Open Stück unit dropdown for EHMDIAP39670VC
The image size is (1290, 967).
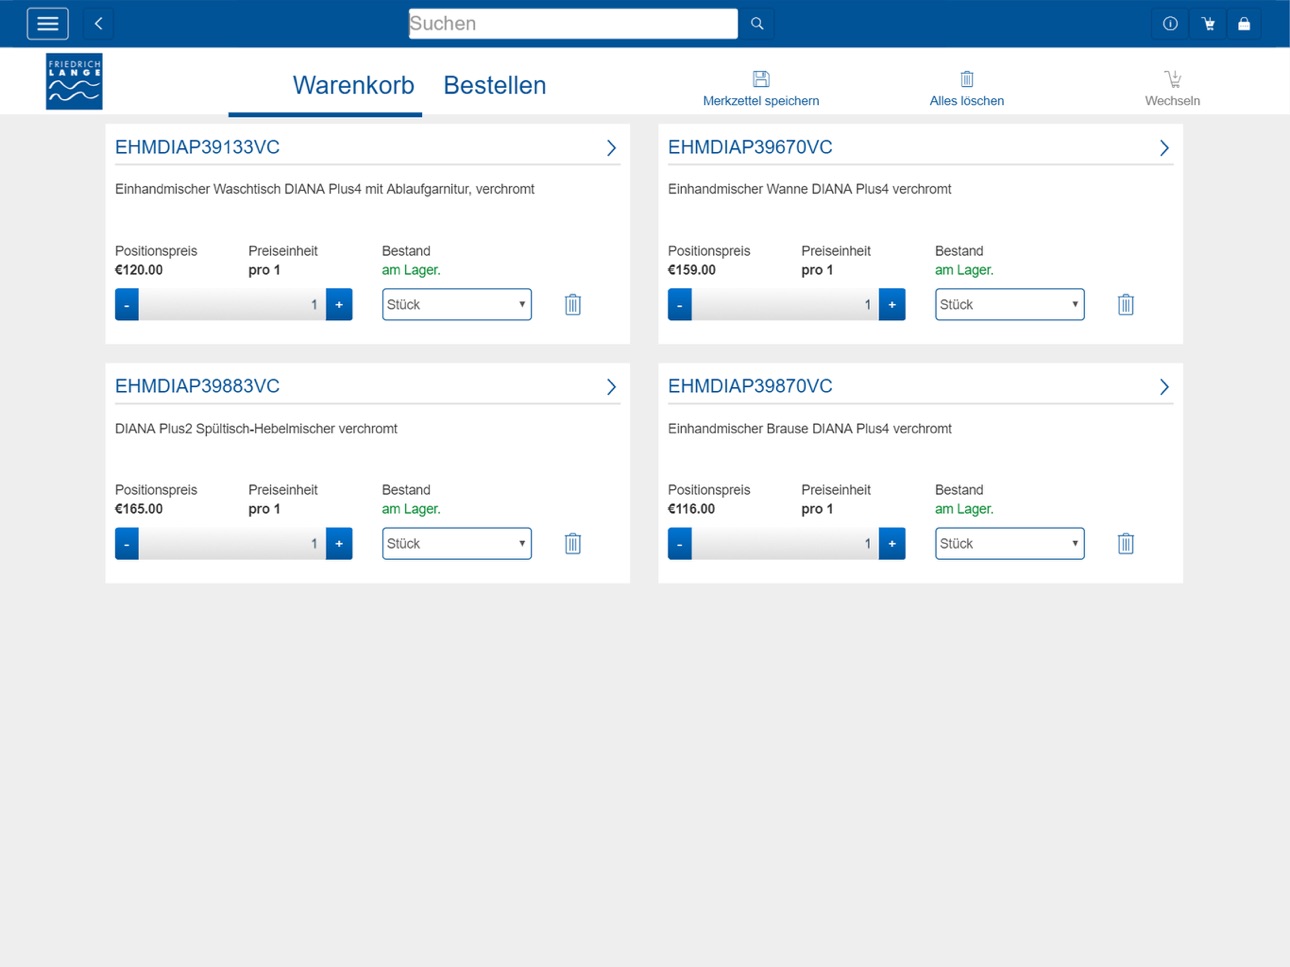point(1010,304)
